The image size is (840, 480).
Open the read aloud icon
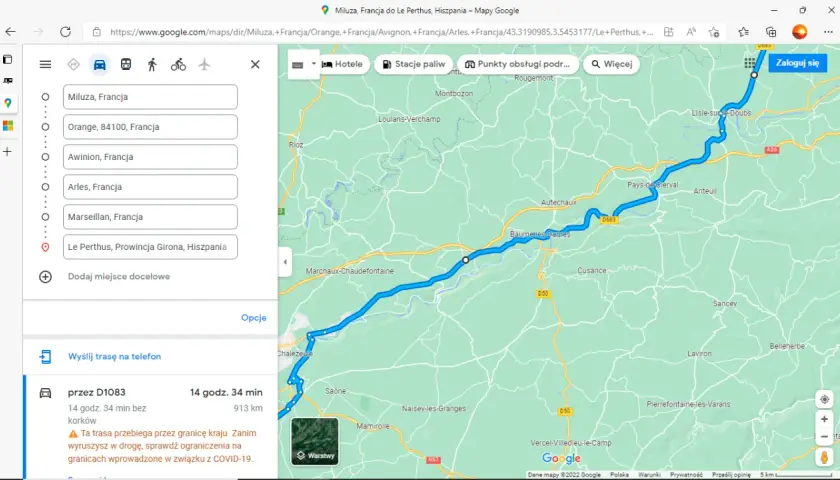(x=691, y=32)
